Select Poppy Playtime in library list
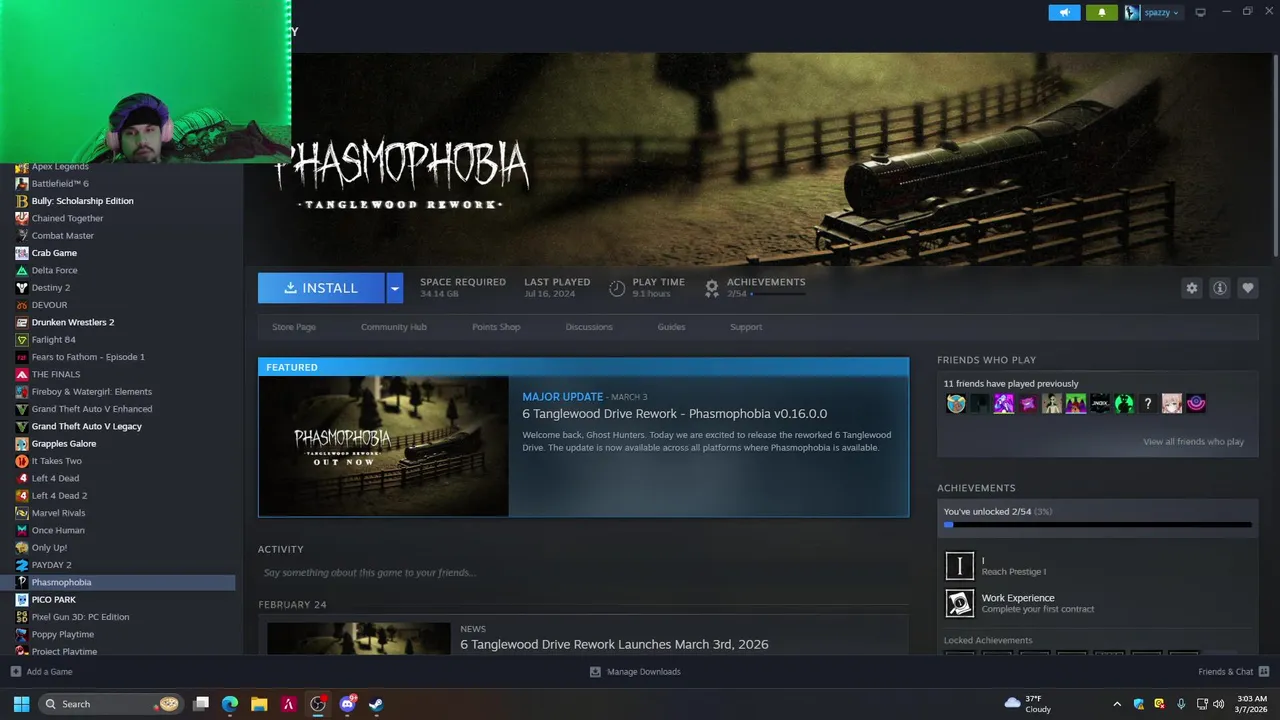Viewport: 1280px width, 720px height. pyautogui.click(x=62, y=634)
